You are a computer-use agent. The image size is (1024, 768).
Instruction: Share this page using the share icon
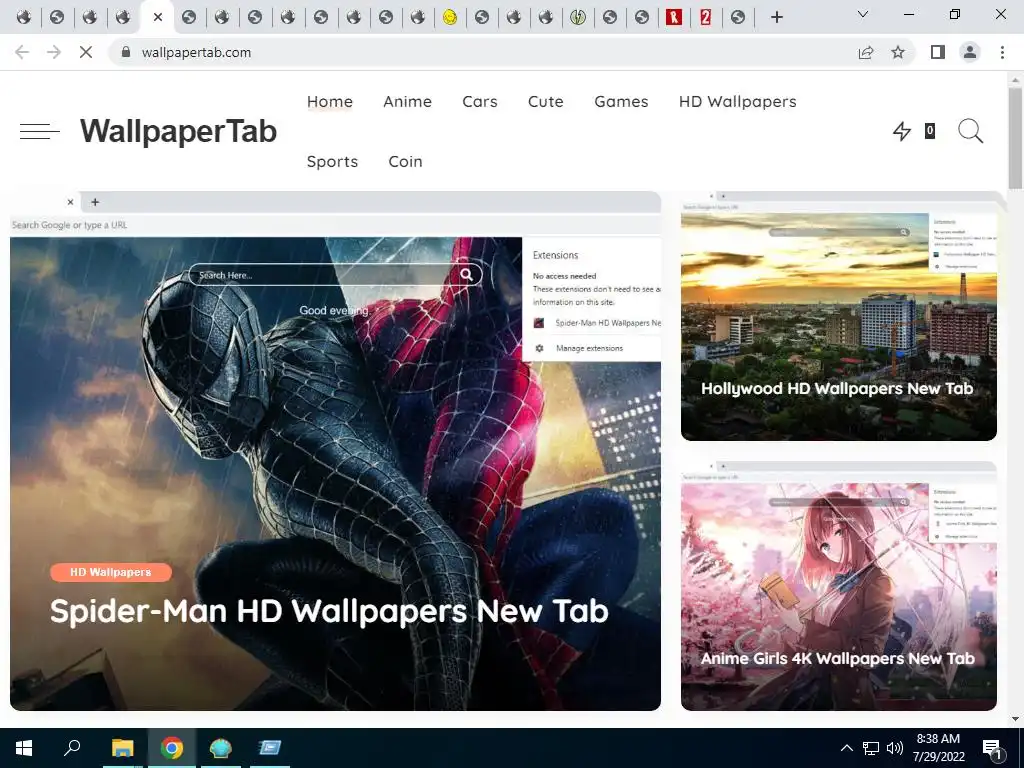866,52
